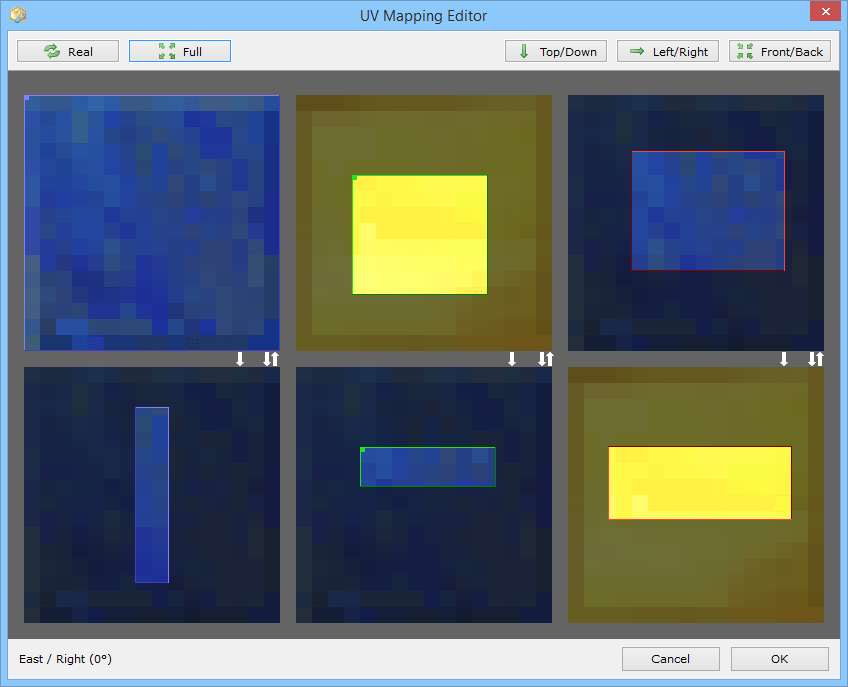Select the yellow UV rectangle in top-middle panel

420,235
